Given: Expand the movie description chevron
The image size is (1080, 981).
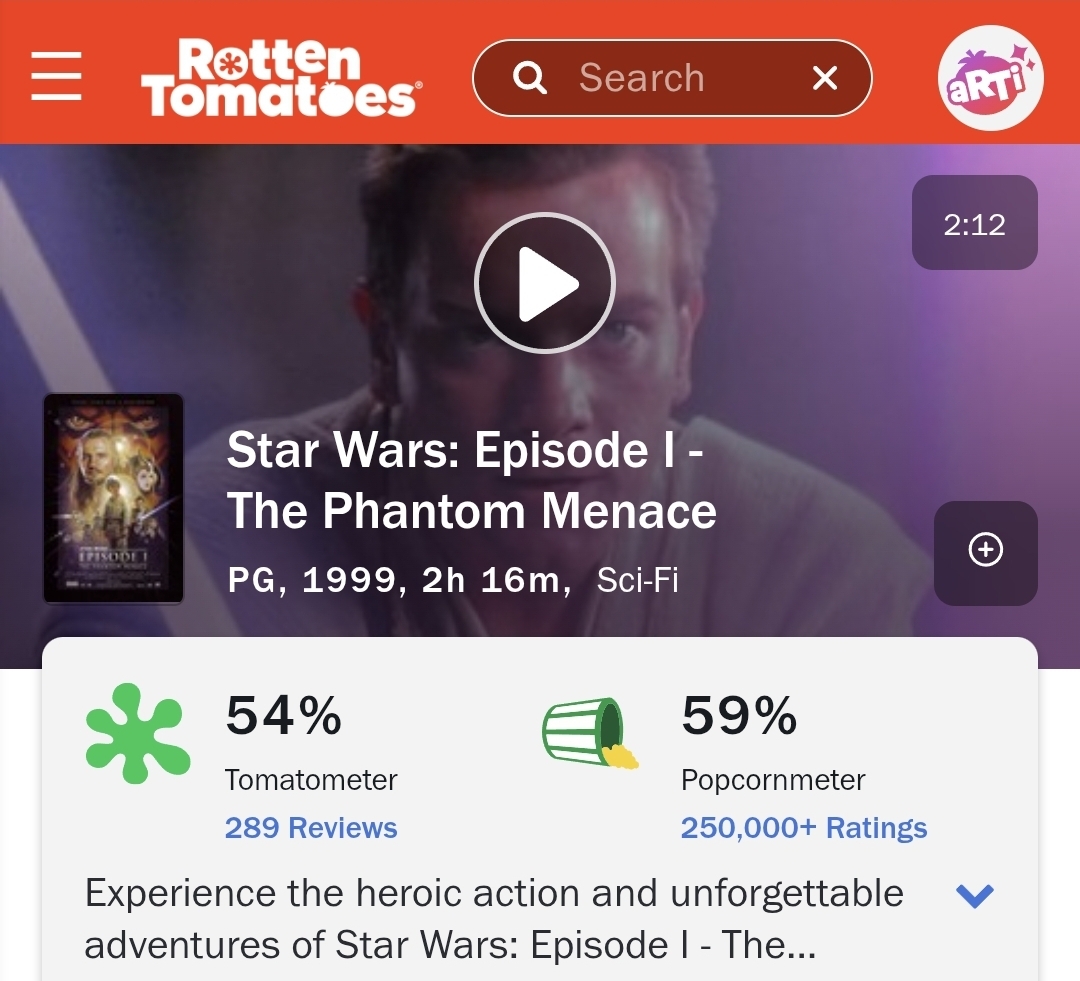Looking at the screenshot, I should tap(974, 895).
